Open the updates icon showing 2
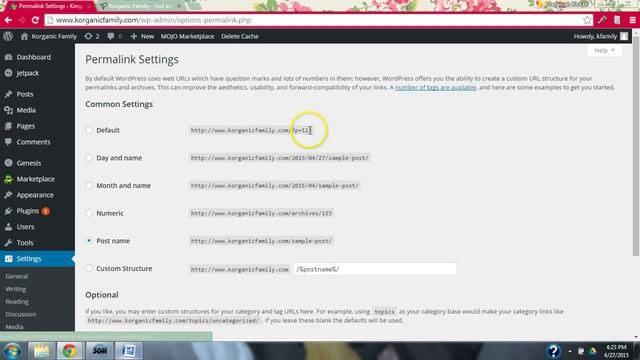Screen dimensions: 640x360 92,36
